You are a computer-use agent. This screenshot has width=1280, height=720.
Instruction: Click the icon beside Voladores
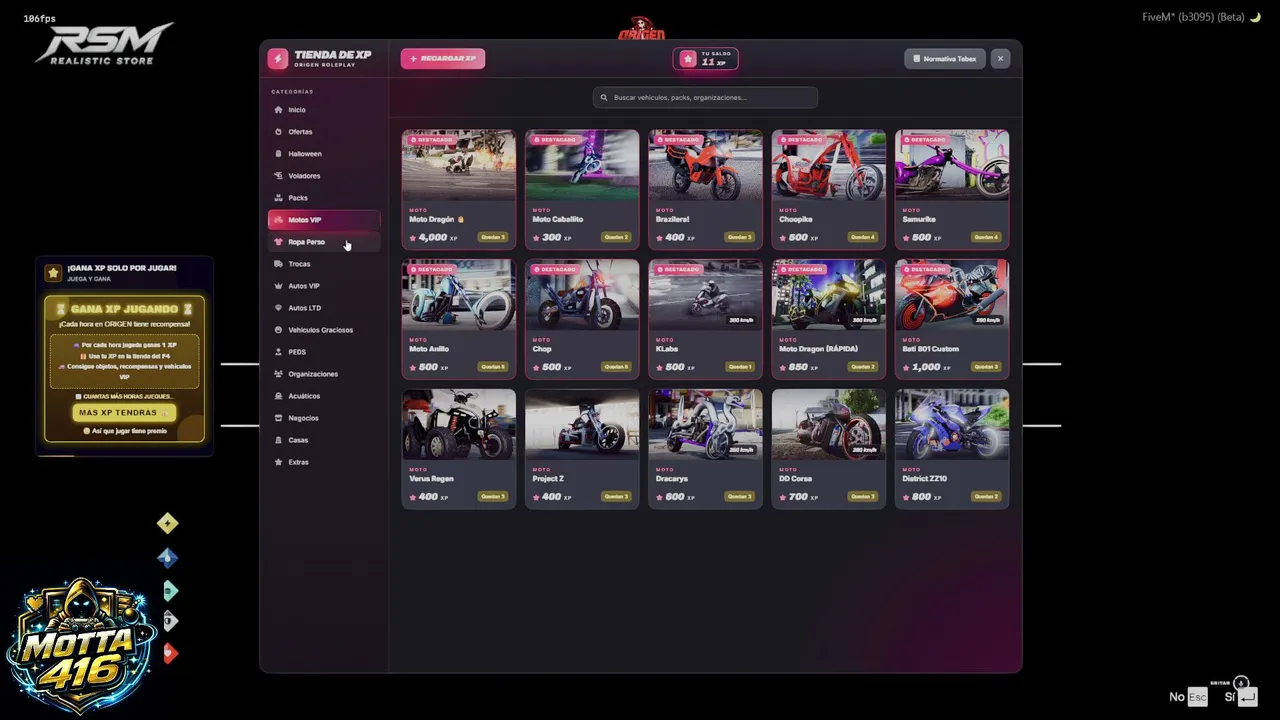[x=278, y=176]
